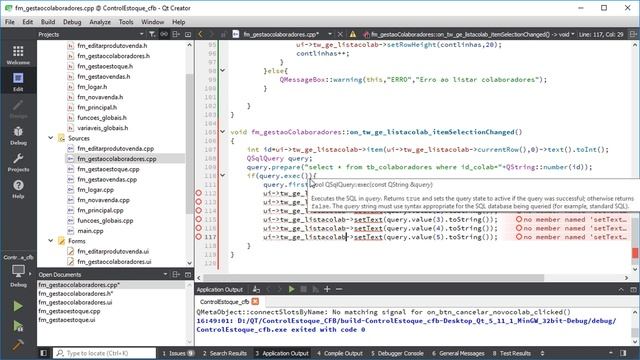
Task: Show the Debugger Console pane
Action: [x=397, y=353]
